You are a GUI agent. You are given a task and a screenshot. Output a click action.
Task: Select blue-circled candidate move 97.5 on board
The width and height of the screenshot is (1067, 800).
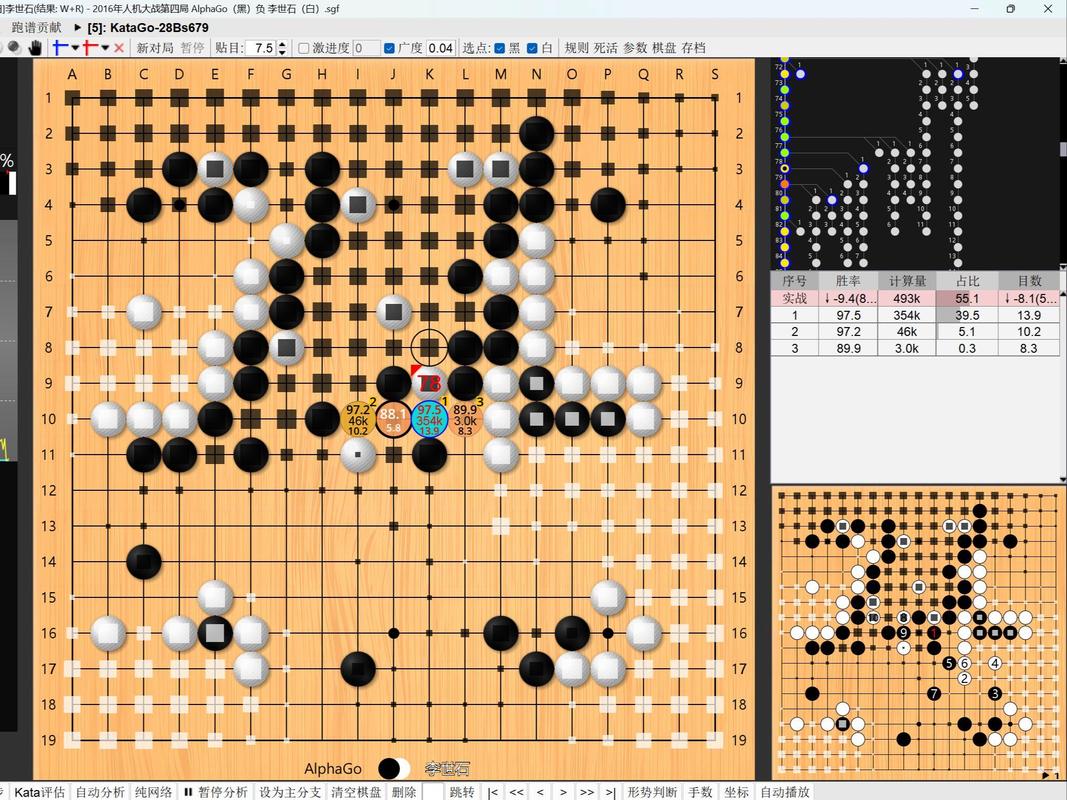coord(429,419)
